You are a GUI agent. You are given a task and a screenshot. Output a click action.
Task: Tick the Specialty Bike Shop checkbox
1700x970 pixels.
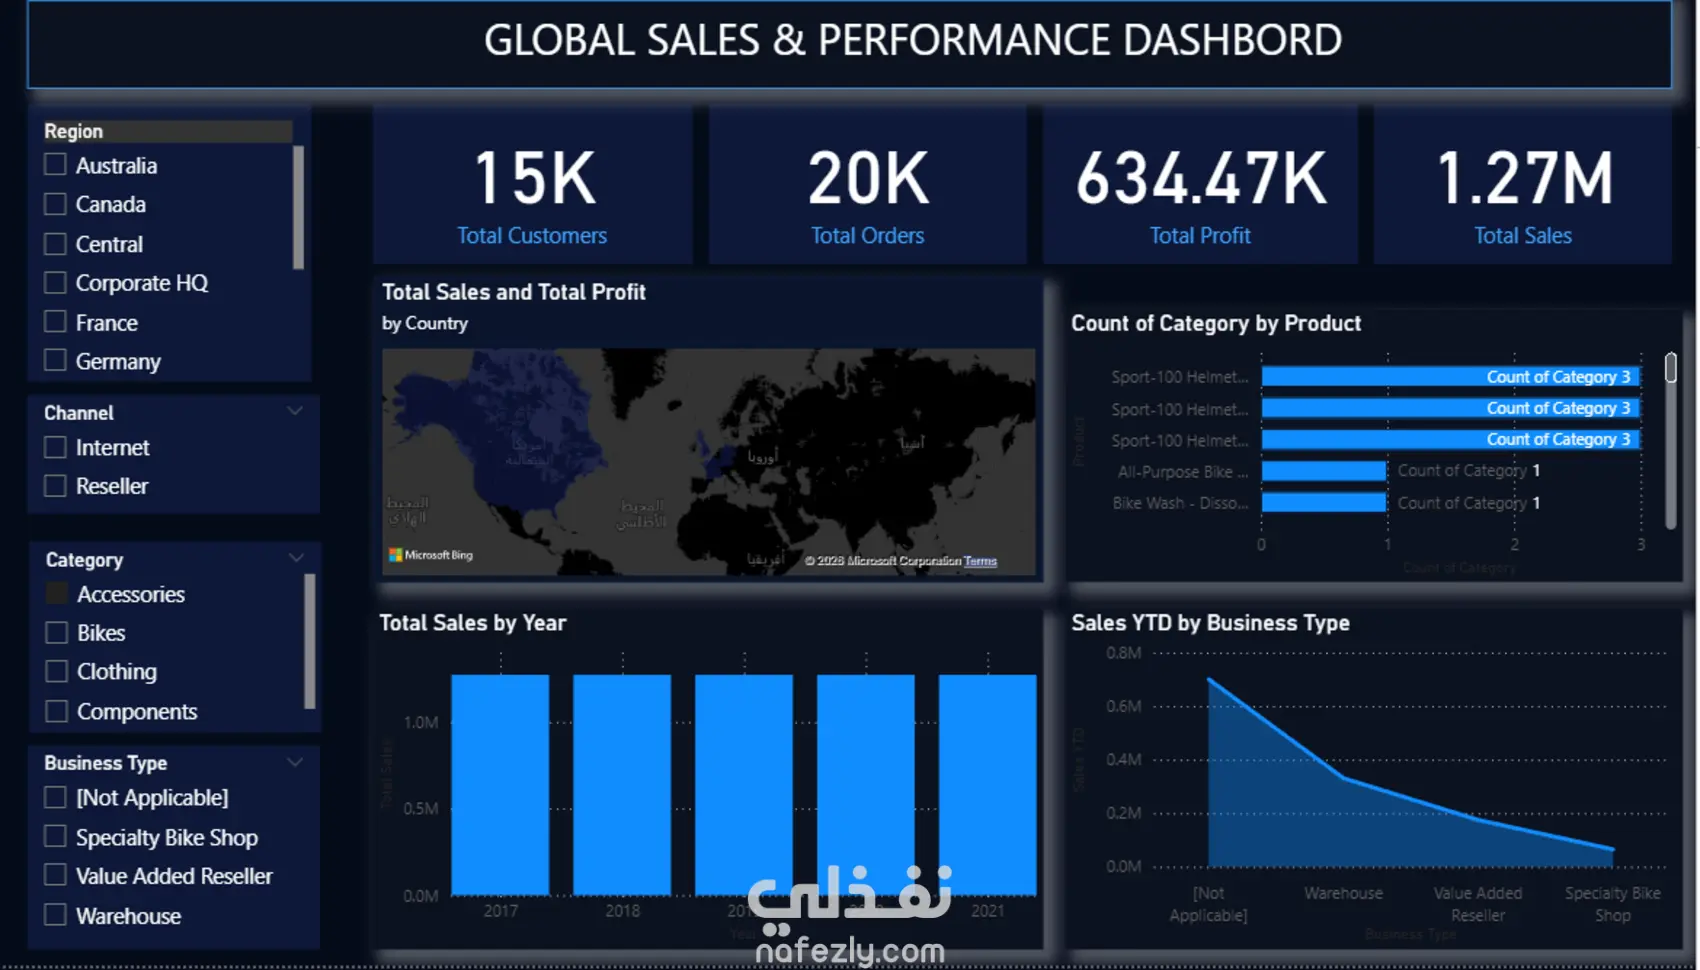pyautogui.click(x=56, y=836)
